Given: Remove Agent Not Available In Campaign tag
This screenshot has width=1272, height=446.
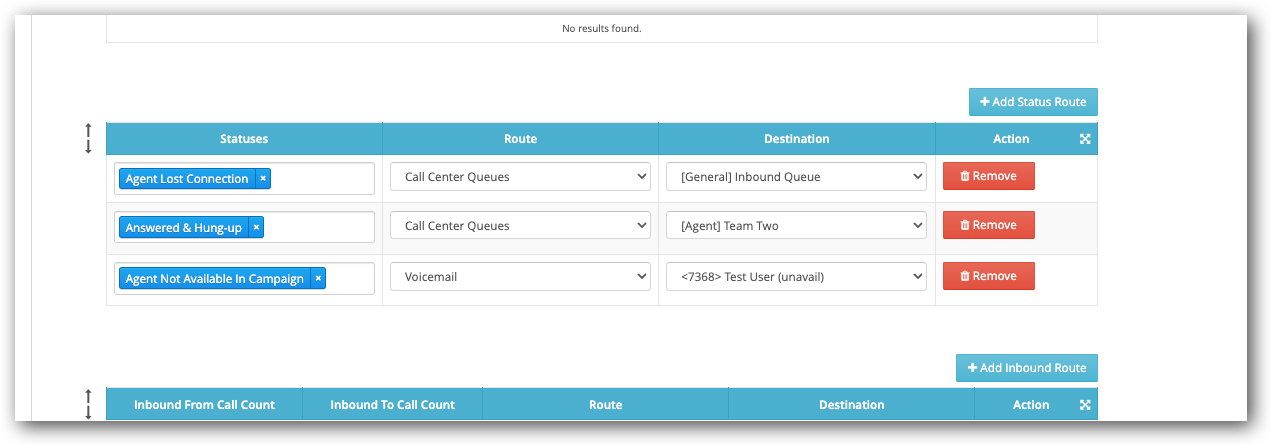Looking at the screenshot, I should [318, 279].
